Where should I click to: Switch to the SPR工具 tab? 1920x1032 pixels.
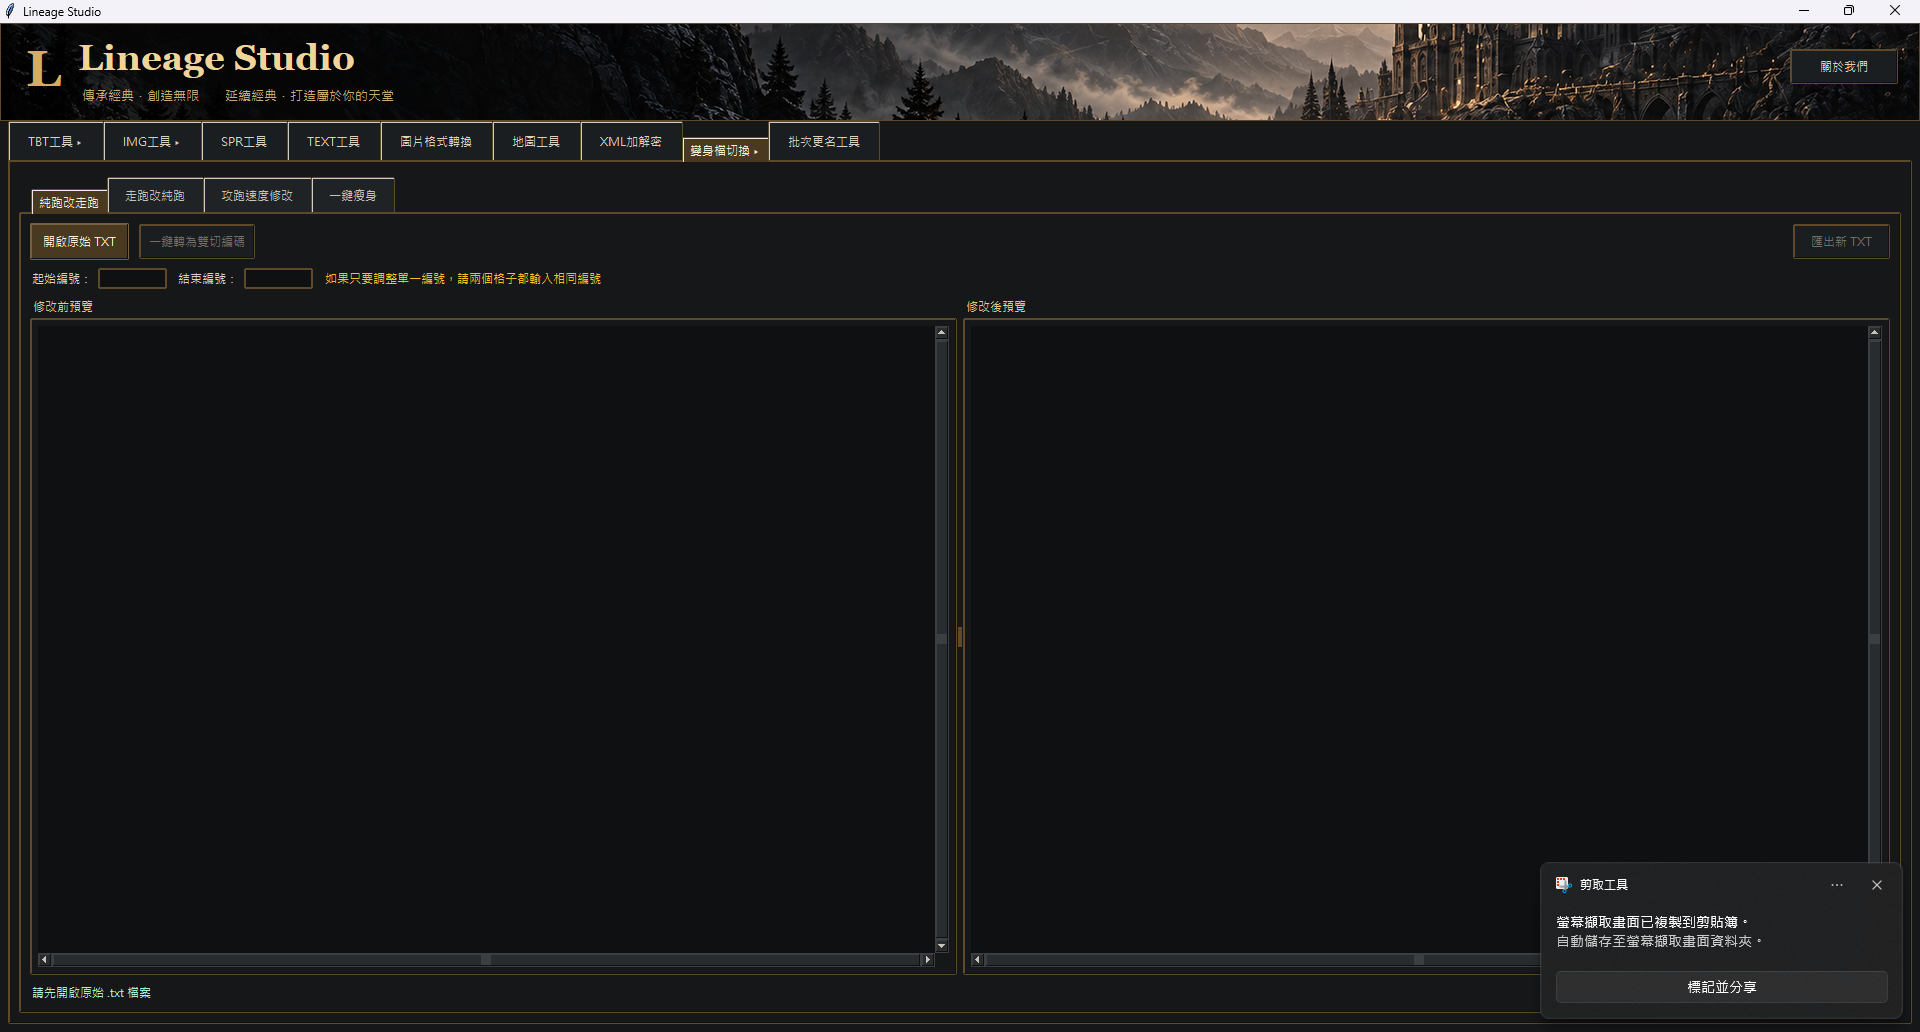pyautogui.click(x=244, y=142)
